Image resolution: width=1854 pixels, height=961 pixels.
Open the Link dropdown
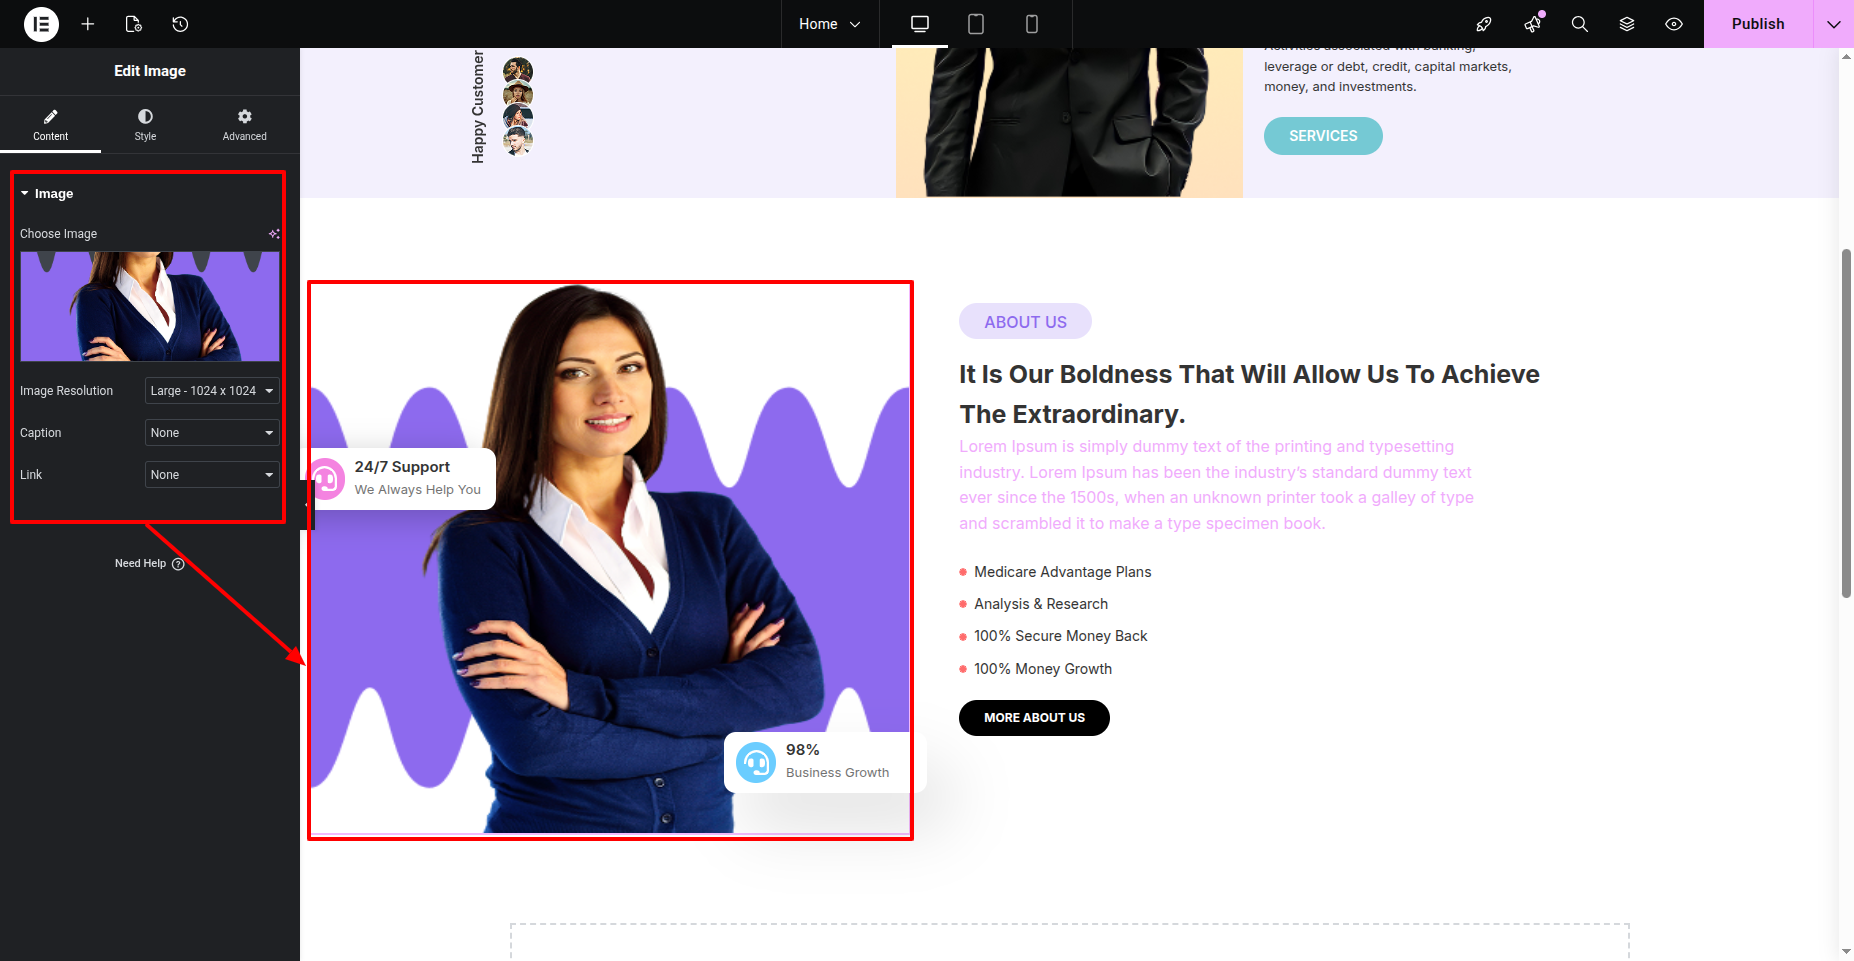pyautogui.click(x=212, y=475)
